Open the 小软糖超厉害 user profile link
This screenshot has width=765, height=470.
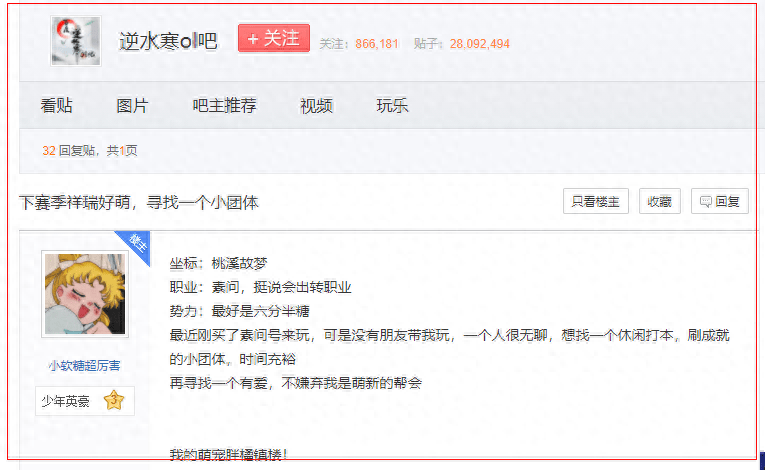coord(85,365)
